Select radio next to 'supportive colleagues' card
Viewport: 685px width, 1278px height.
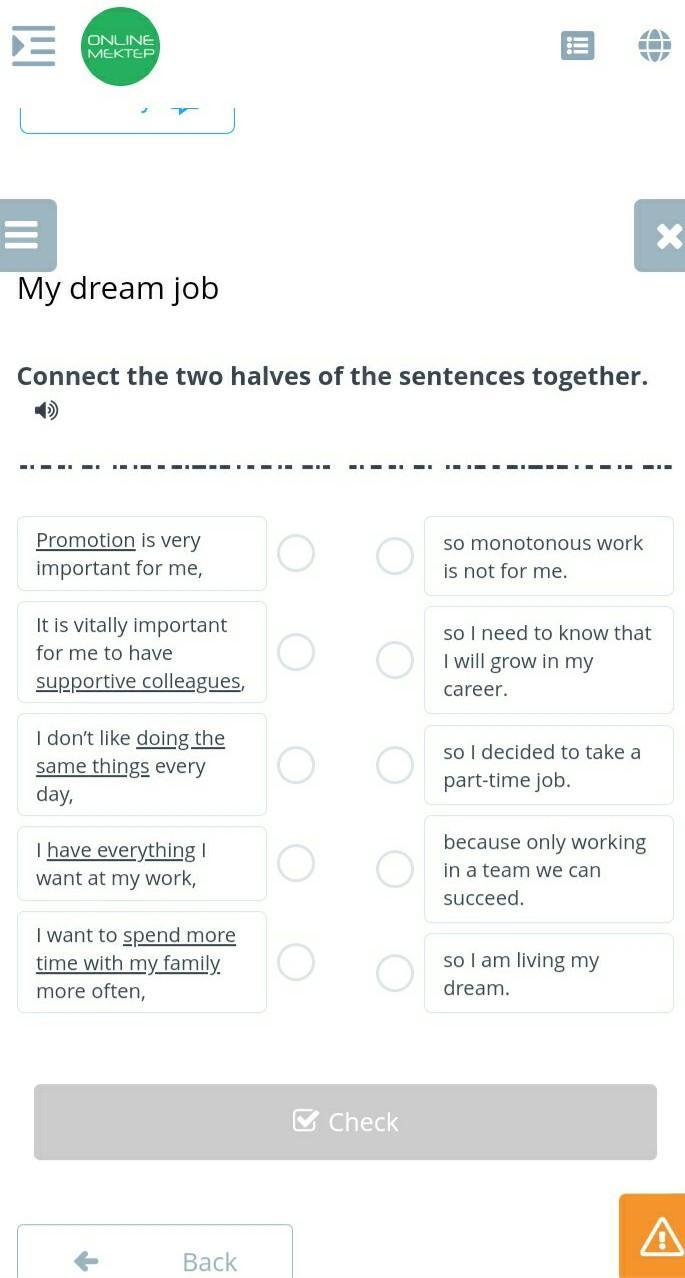point(296,652)
